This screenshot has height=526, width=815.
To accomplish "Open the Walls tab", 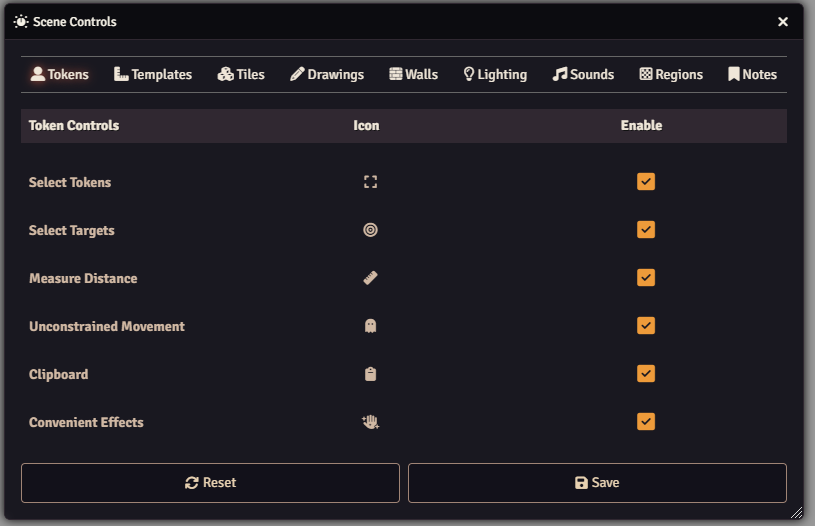I will click(x=414, y=74).
